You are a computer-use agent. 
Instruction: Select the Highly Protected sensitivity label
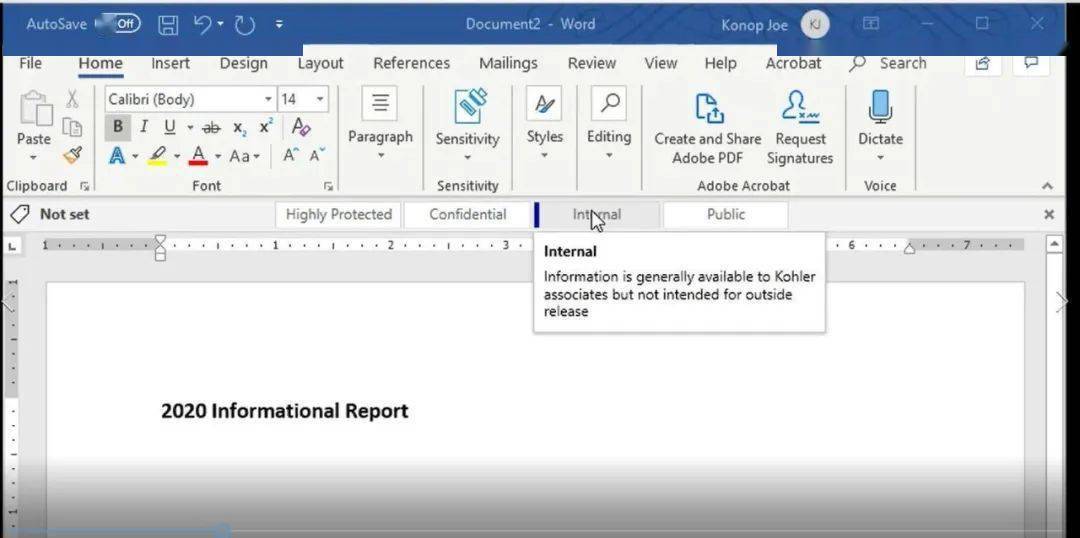(x=338, y=214)
